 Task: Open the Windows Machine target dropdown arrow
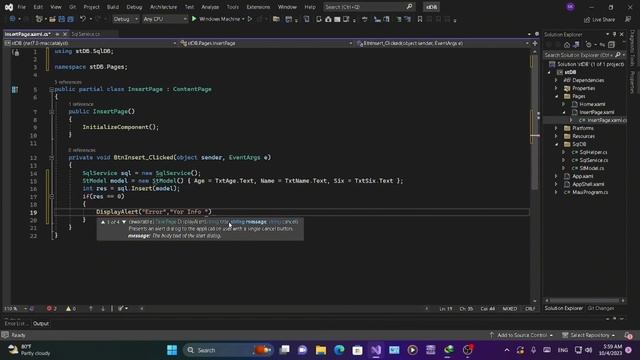pos(243,19)
